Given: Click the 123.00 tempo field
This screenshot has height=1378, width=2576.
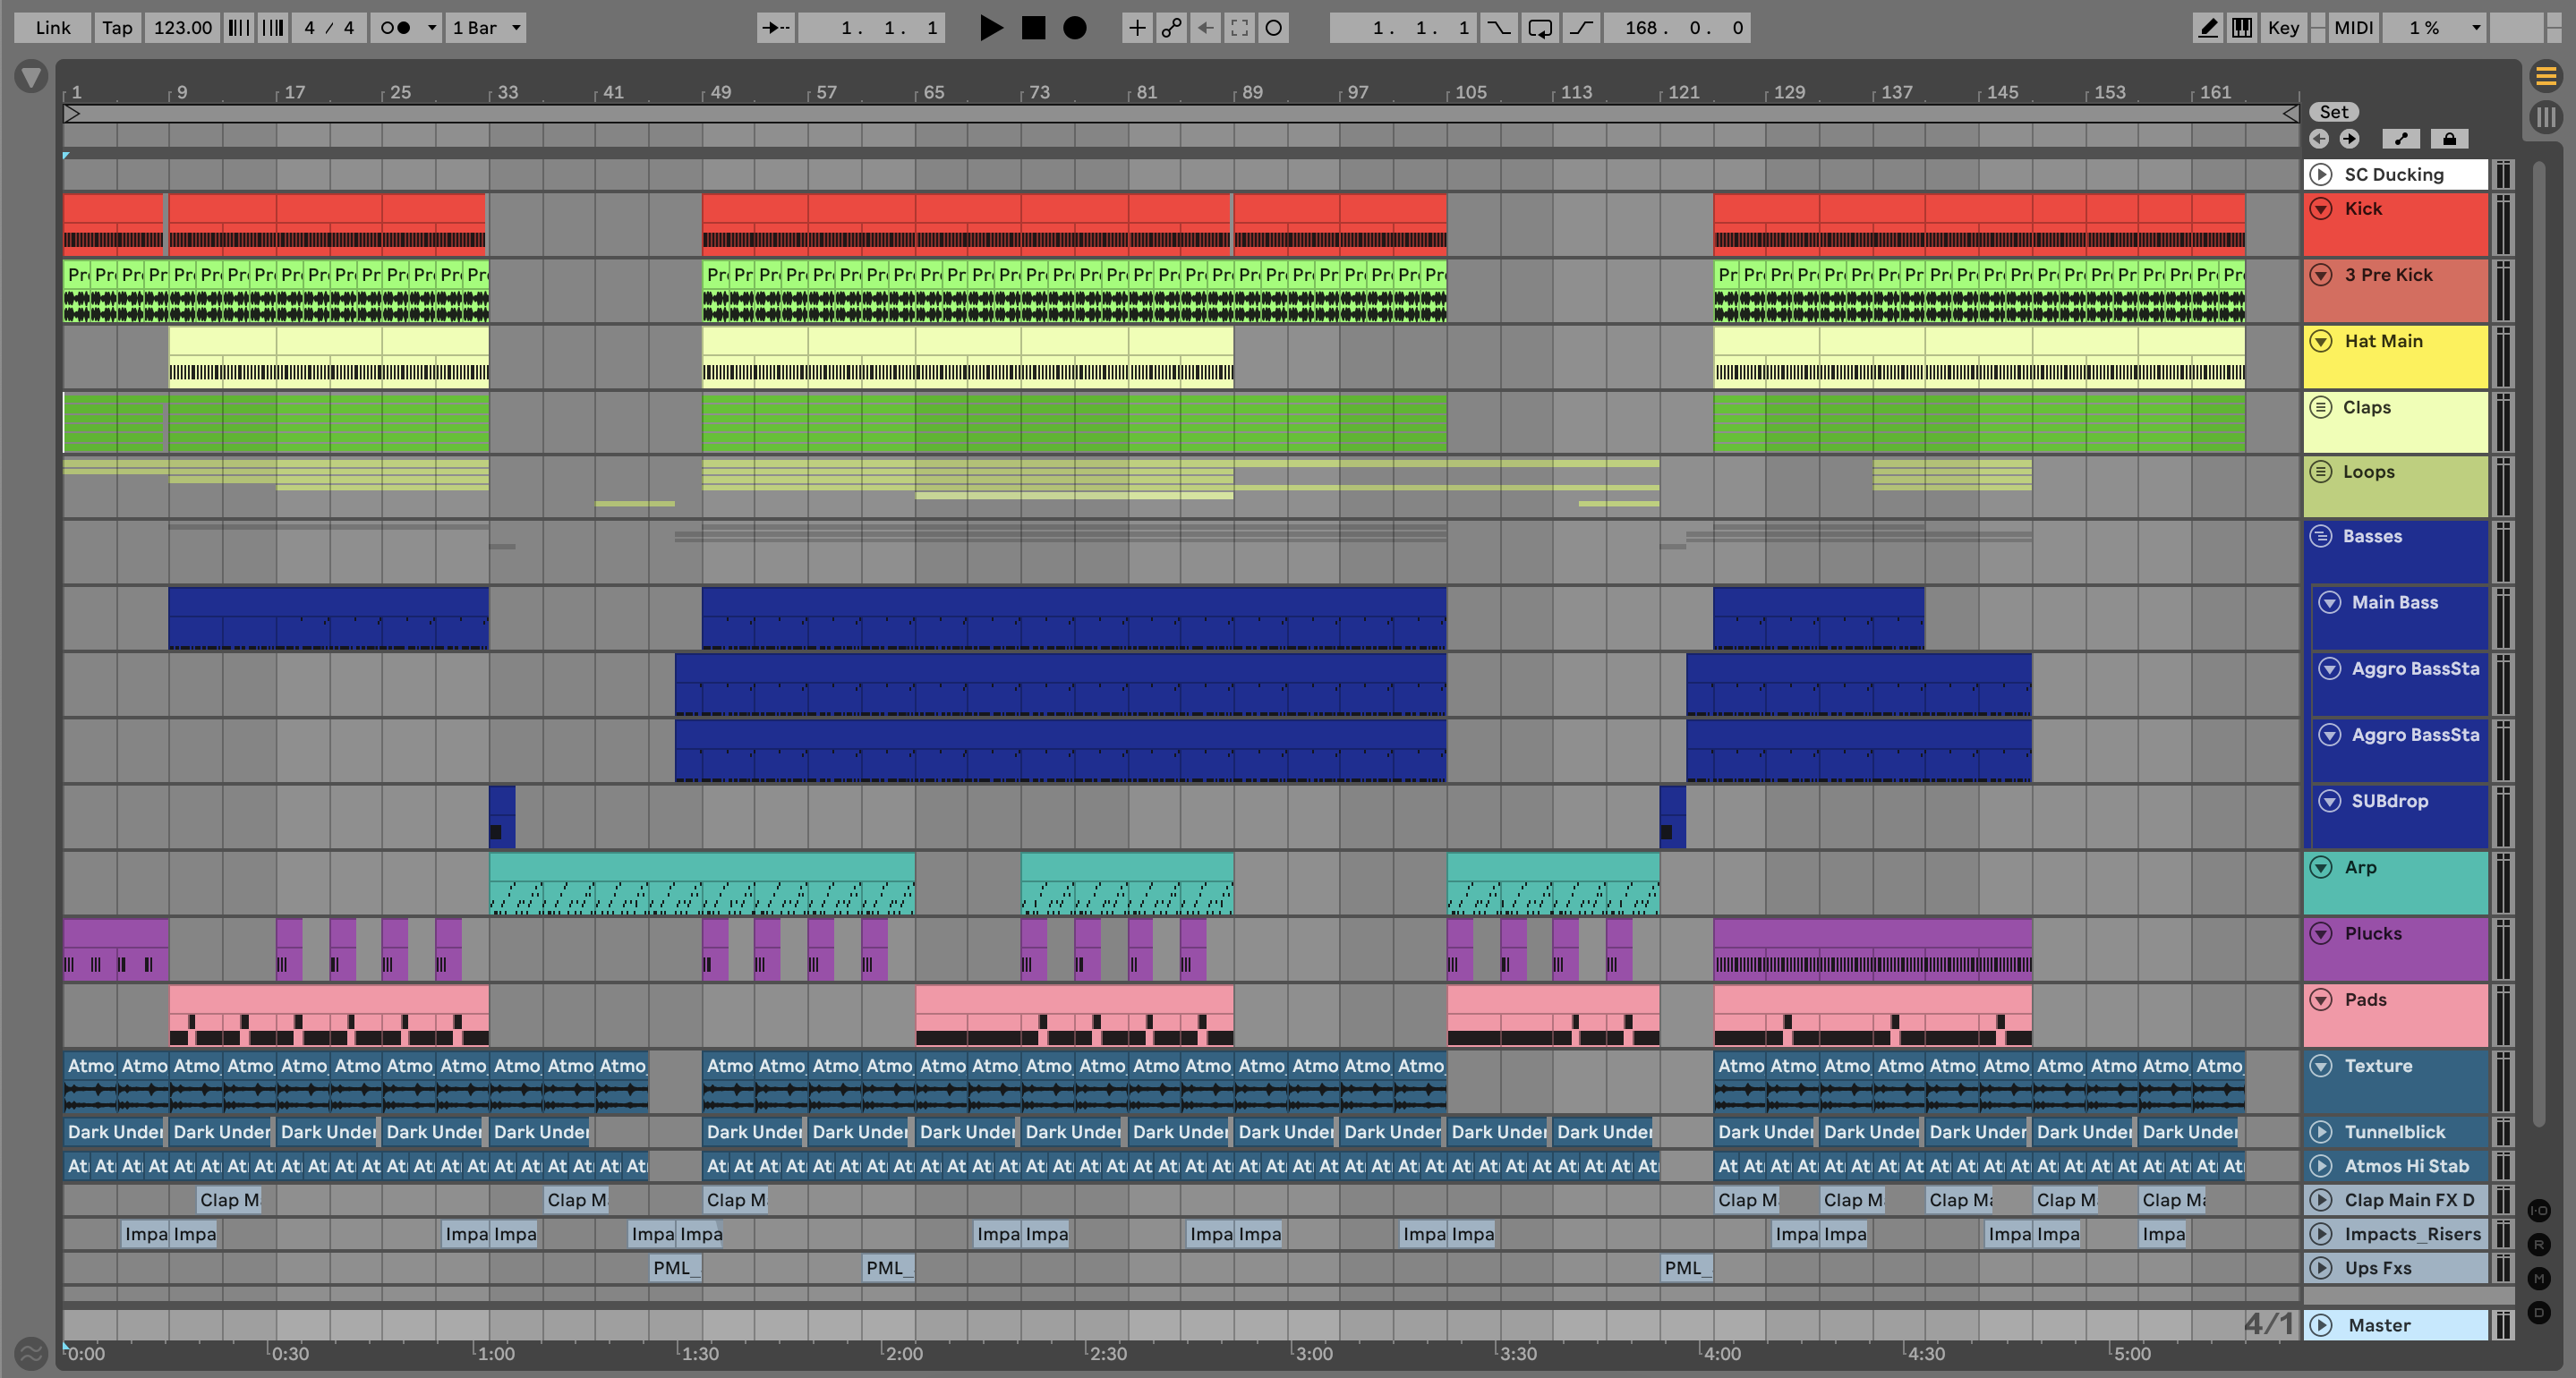Looking at the screenshot, I should (x=182, y=28).
